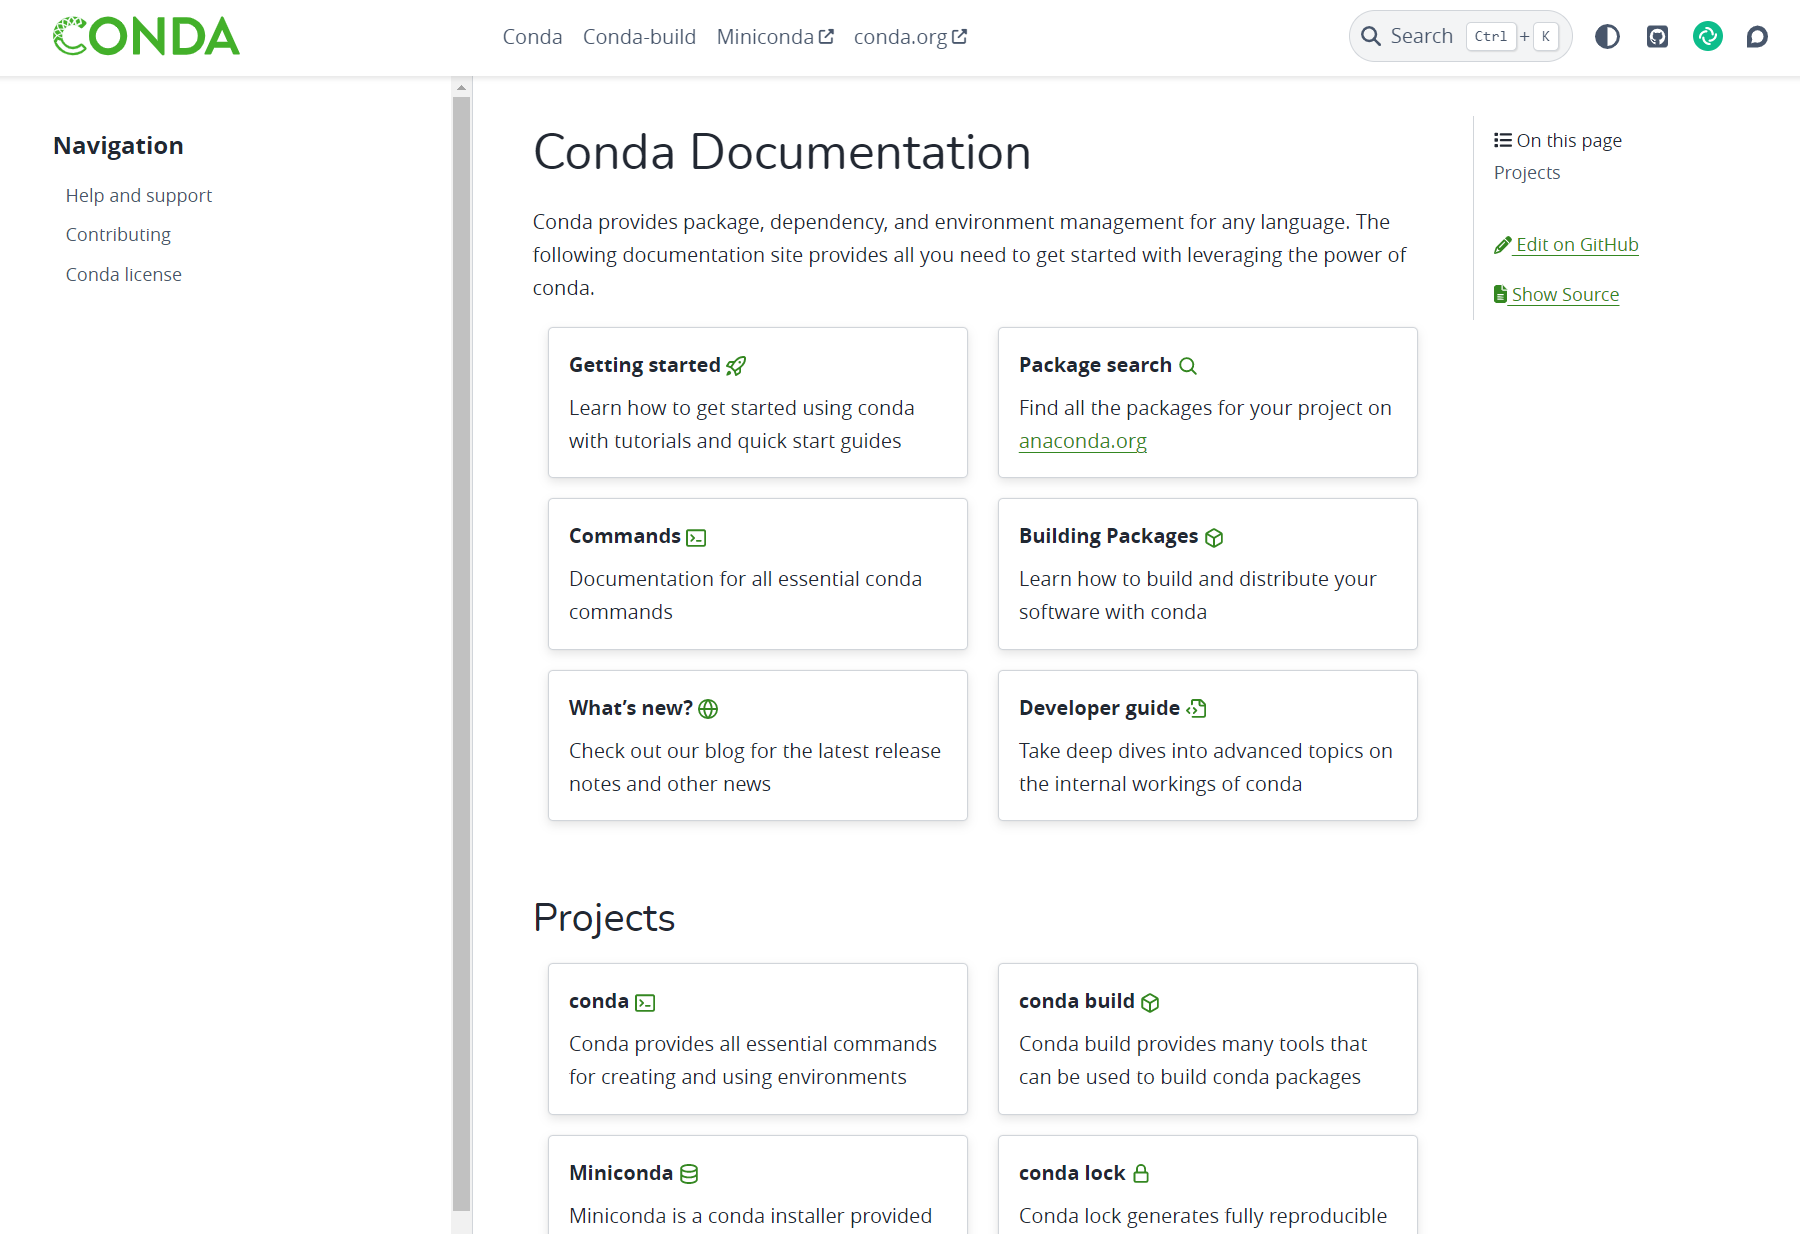Image resolution: width=1800 pixels, height=1234 pixels.
Task: Open the Conda-build top navigation item
Action: (x=639, y=37)
